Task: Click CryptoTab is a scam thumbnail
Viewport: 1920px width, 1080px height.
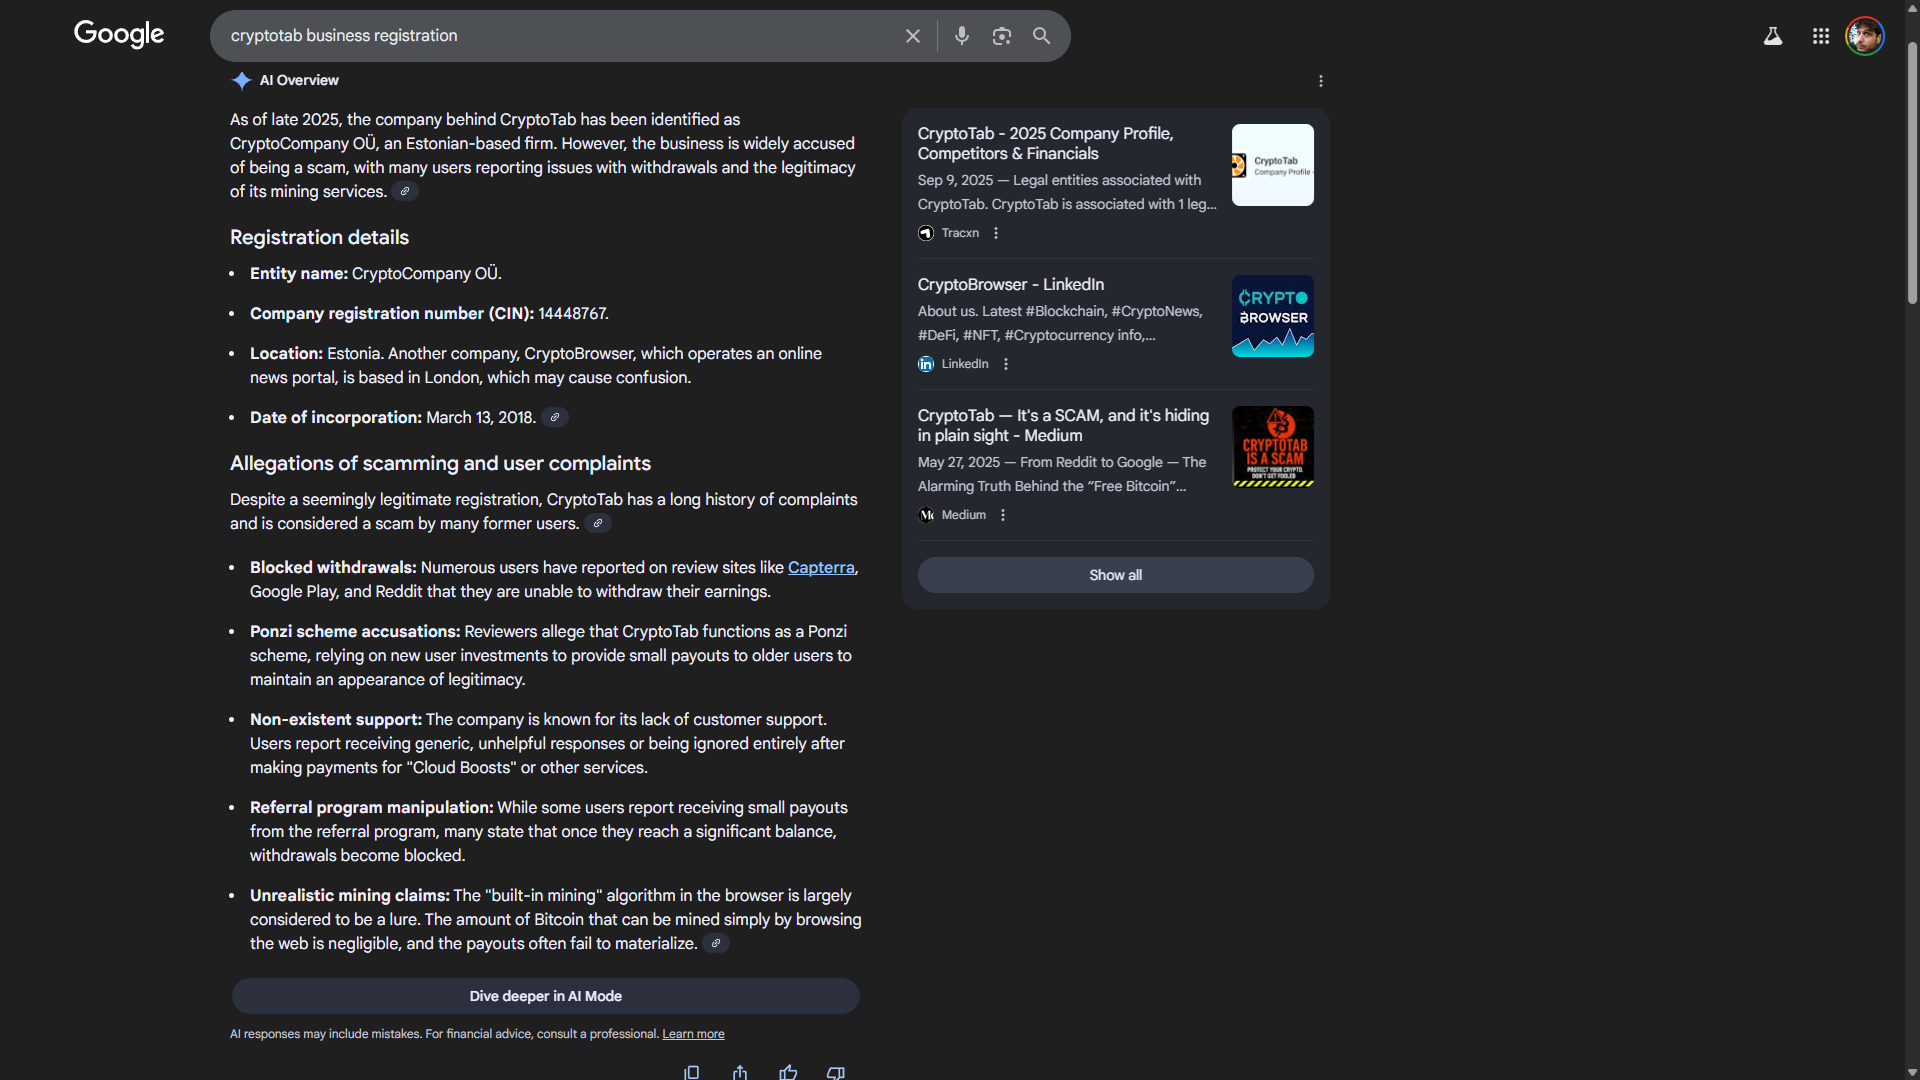Action: tap(1272, 446)
